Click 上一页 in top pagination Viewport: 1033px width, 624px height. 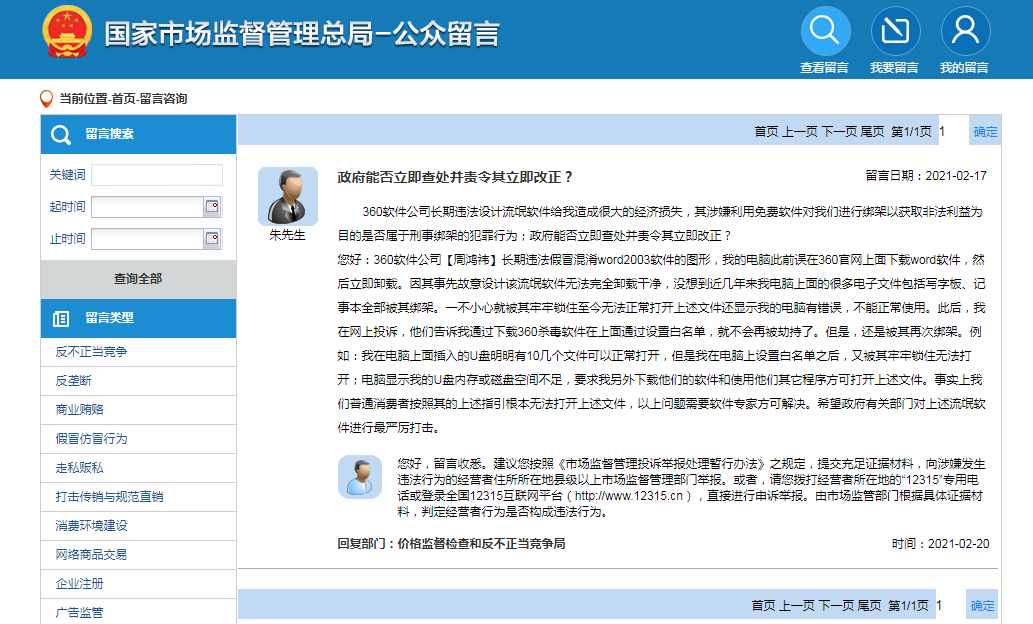tap(799, 132)
